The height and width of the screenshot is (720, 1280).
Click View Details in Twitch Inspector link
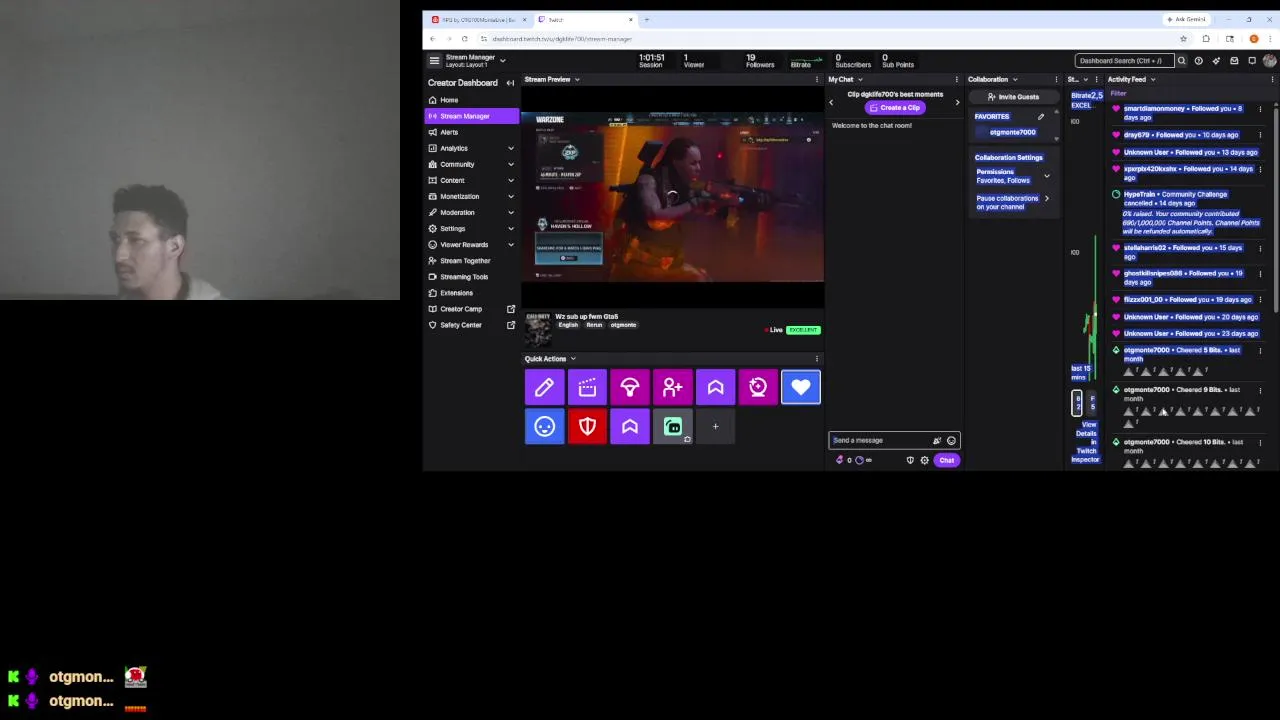coord(1086,441)
